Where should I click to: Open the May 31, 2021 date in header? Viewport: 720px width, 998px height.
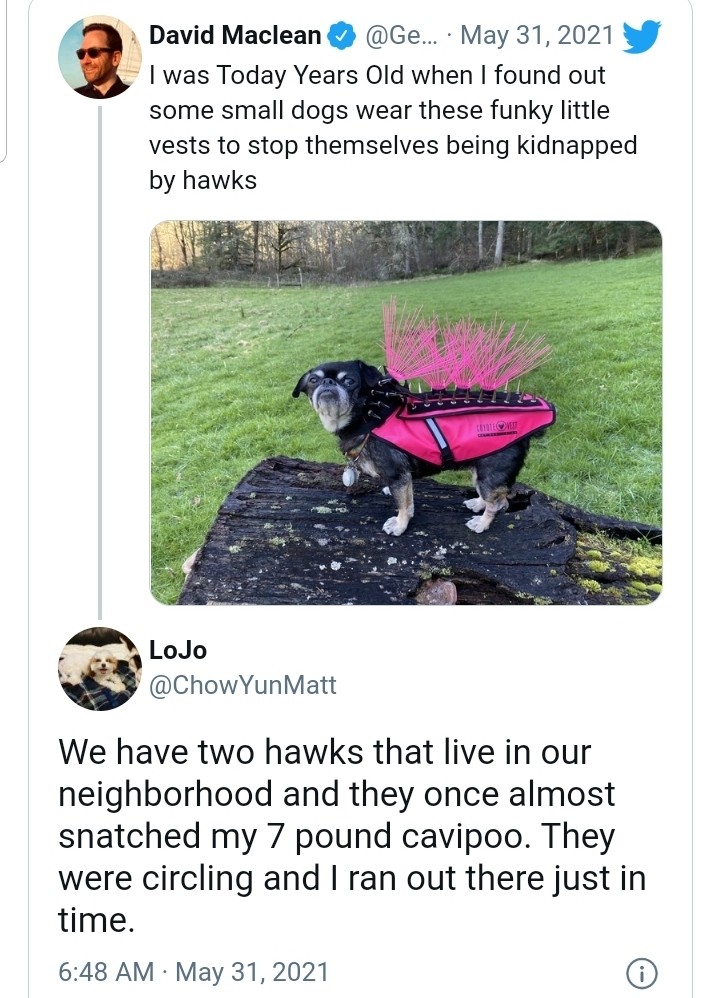tap(537, 36)
